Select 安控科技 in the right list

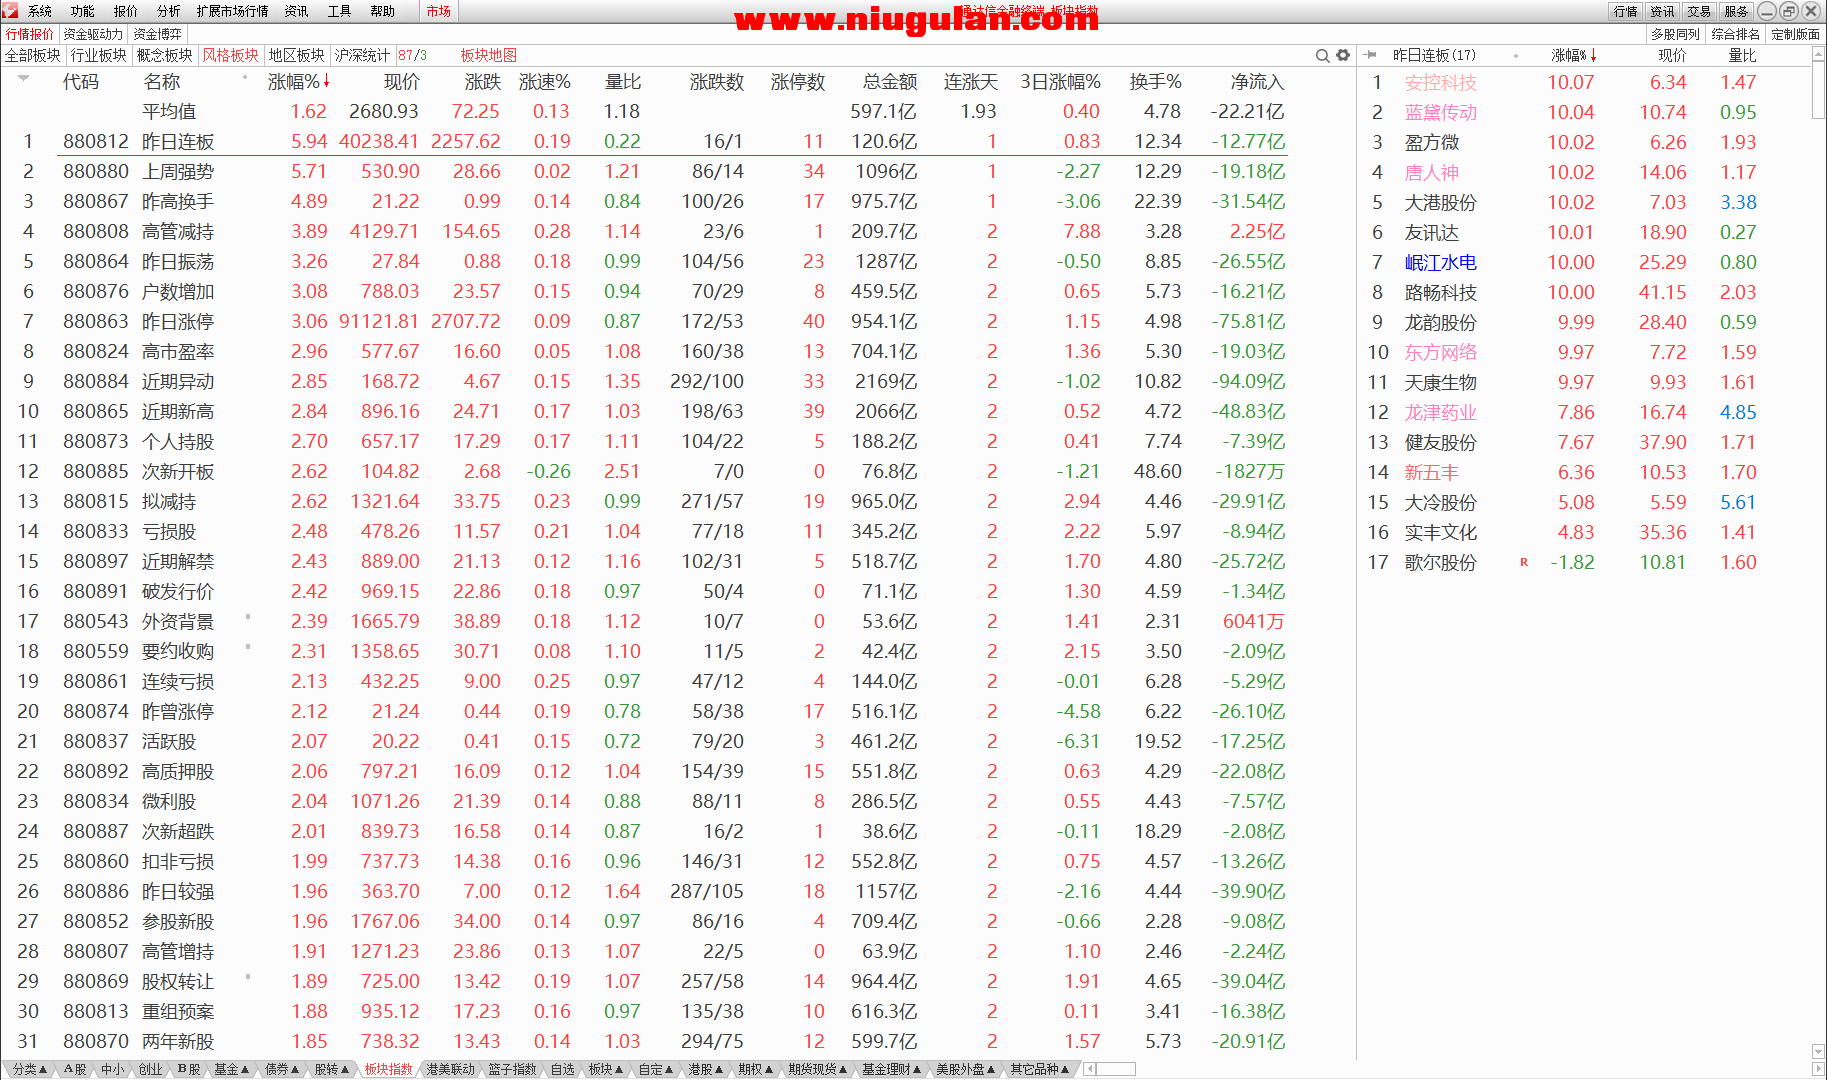1440,83
